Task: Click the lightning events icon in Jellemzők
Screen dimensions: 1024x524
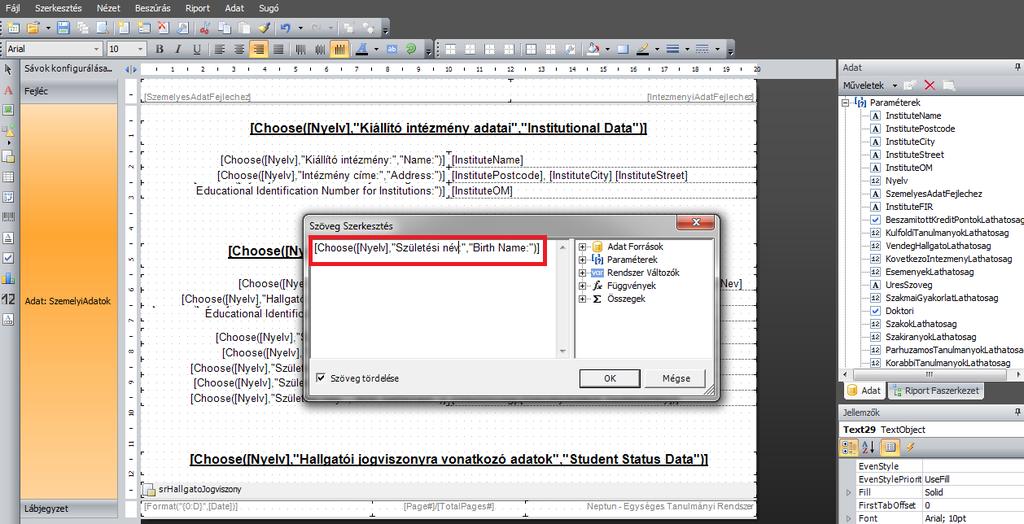Action: click(x=910, y=448)
